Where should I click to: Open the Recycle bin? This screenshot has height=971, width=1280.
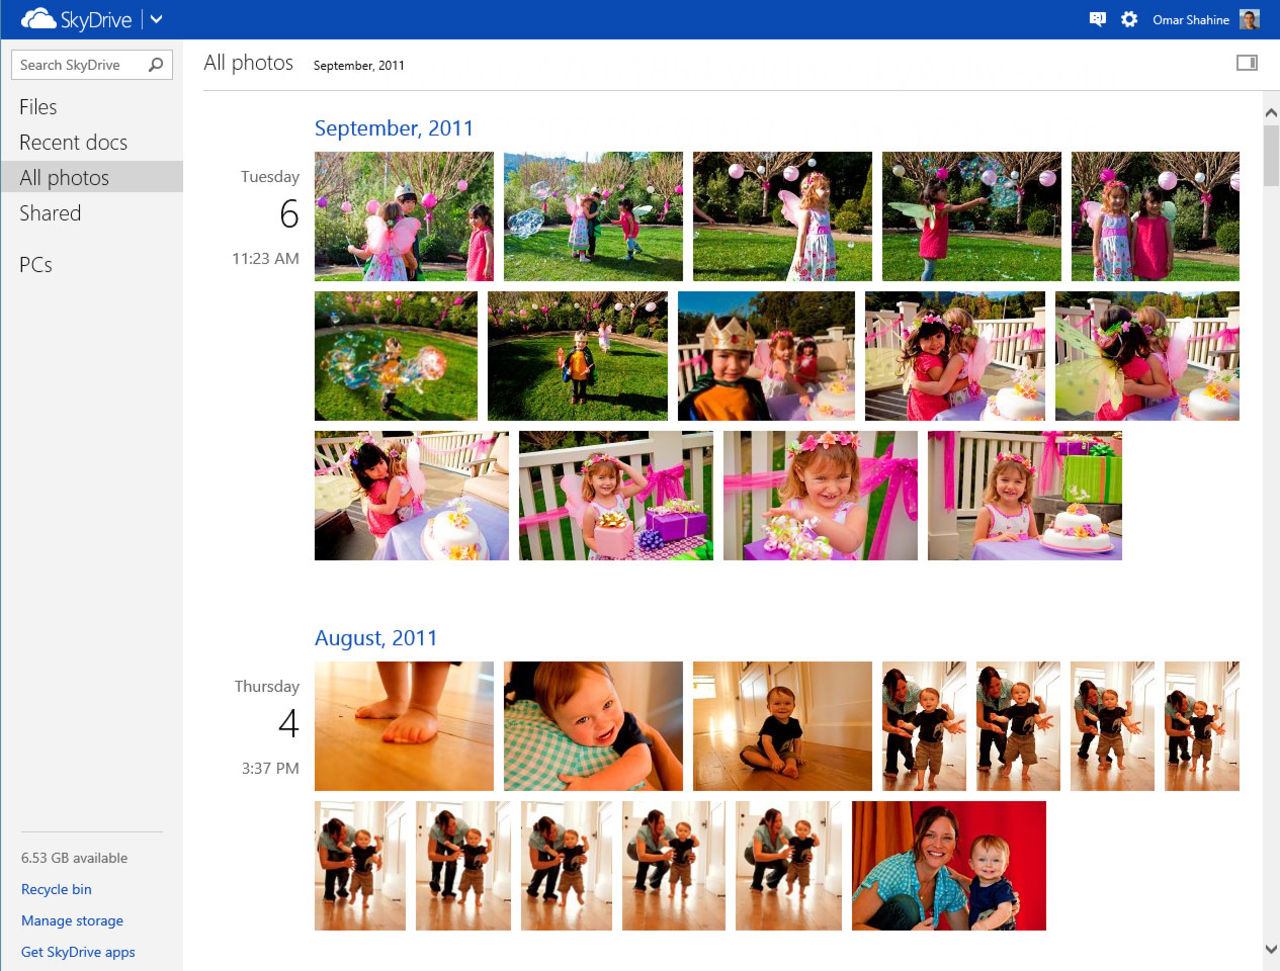click(56, 889)
